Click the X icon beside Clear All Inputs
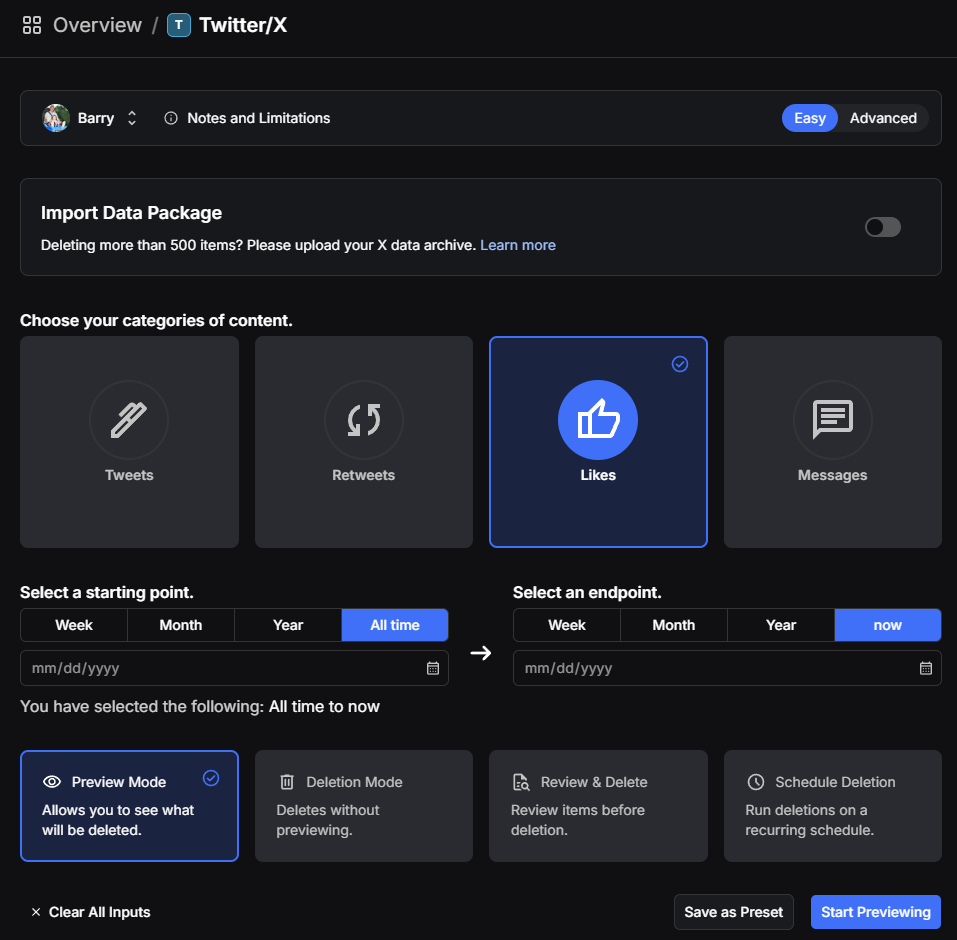 pyautogui.click(x=36, y=912)
